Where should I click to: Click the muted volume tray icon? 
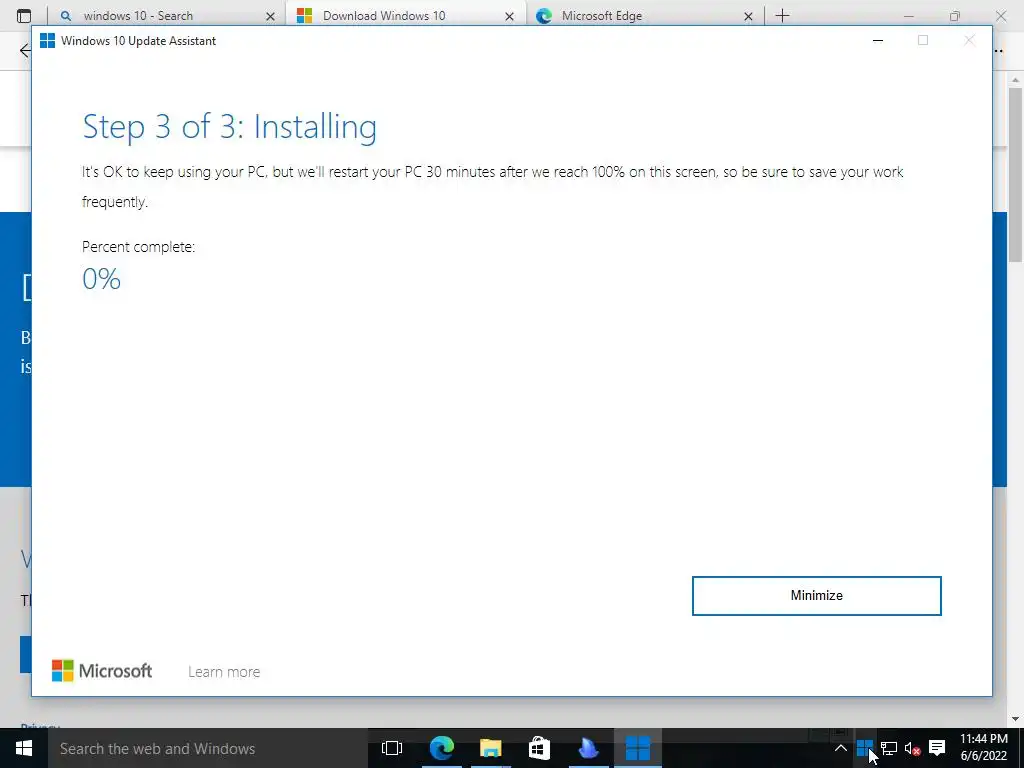tap(912, 748)
